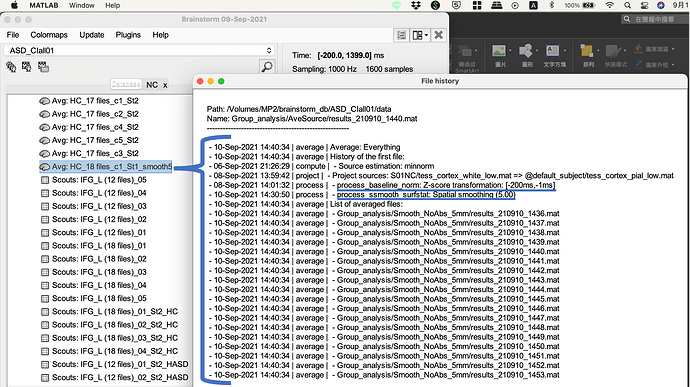This screenshot has height=387, width=690.
Task: Select the NC search tab
Action: (152, 85)
